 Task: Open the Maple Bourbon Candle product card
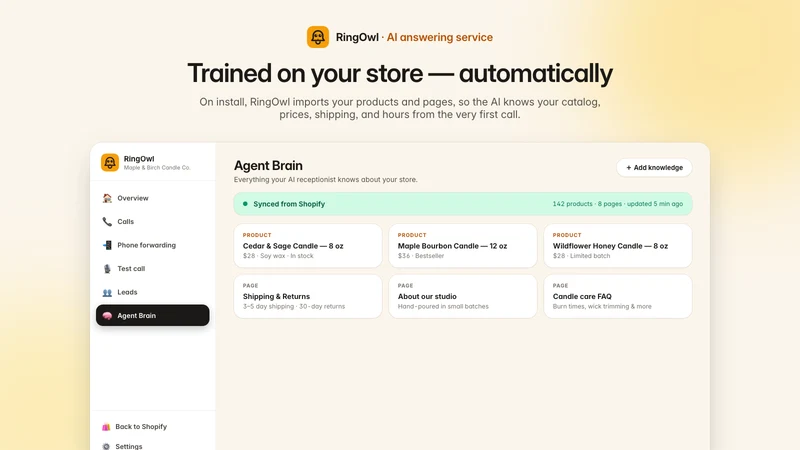point(463,245)
